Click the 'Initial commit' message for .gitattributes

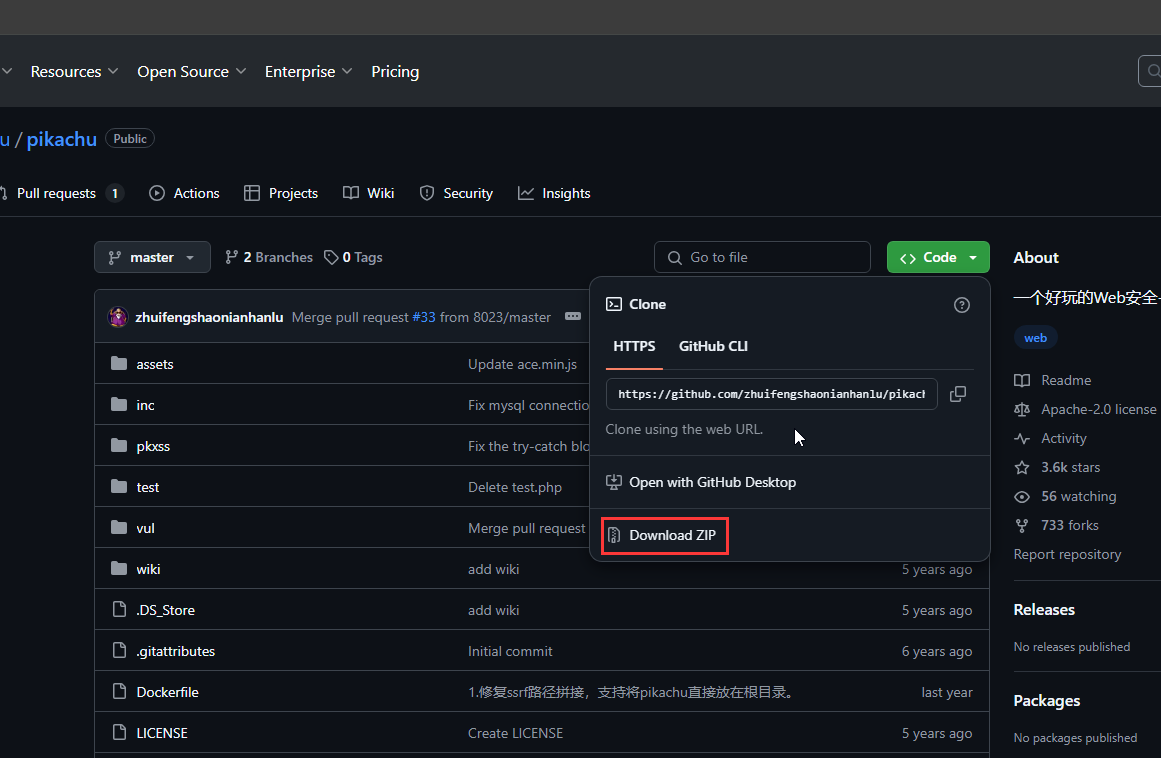[x=510, y=651]
